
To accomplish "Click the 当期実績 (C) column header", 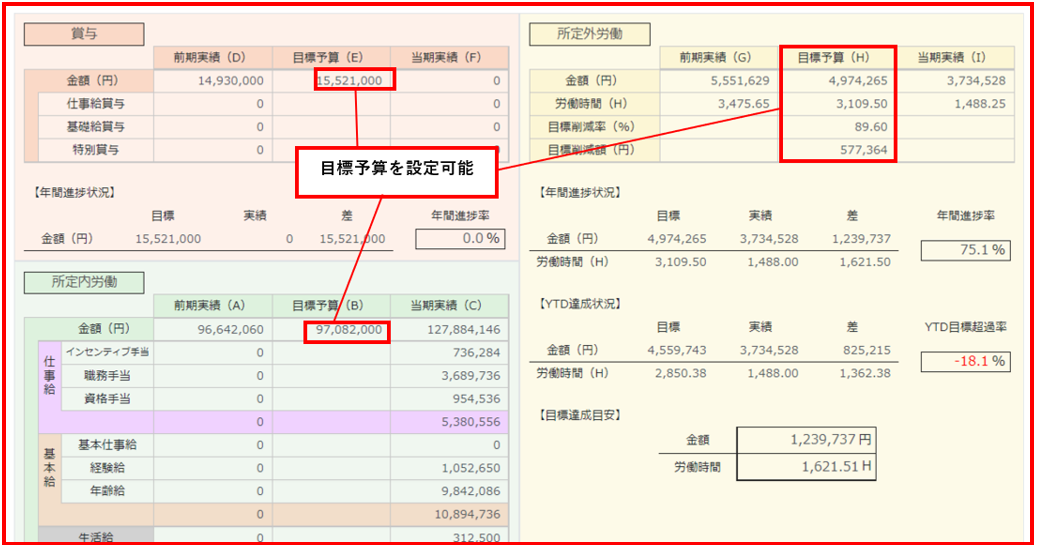I will [447, 306].
